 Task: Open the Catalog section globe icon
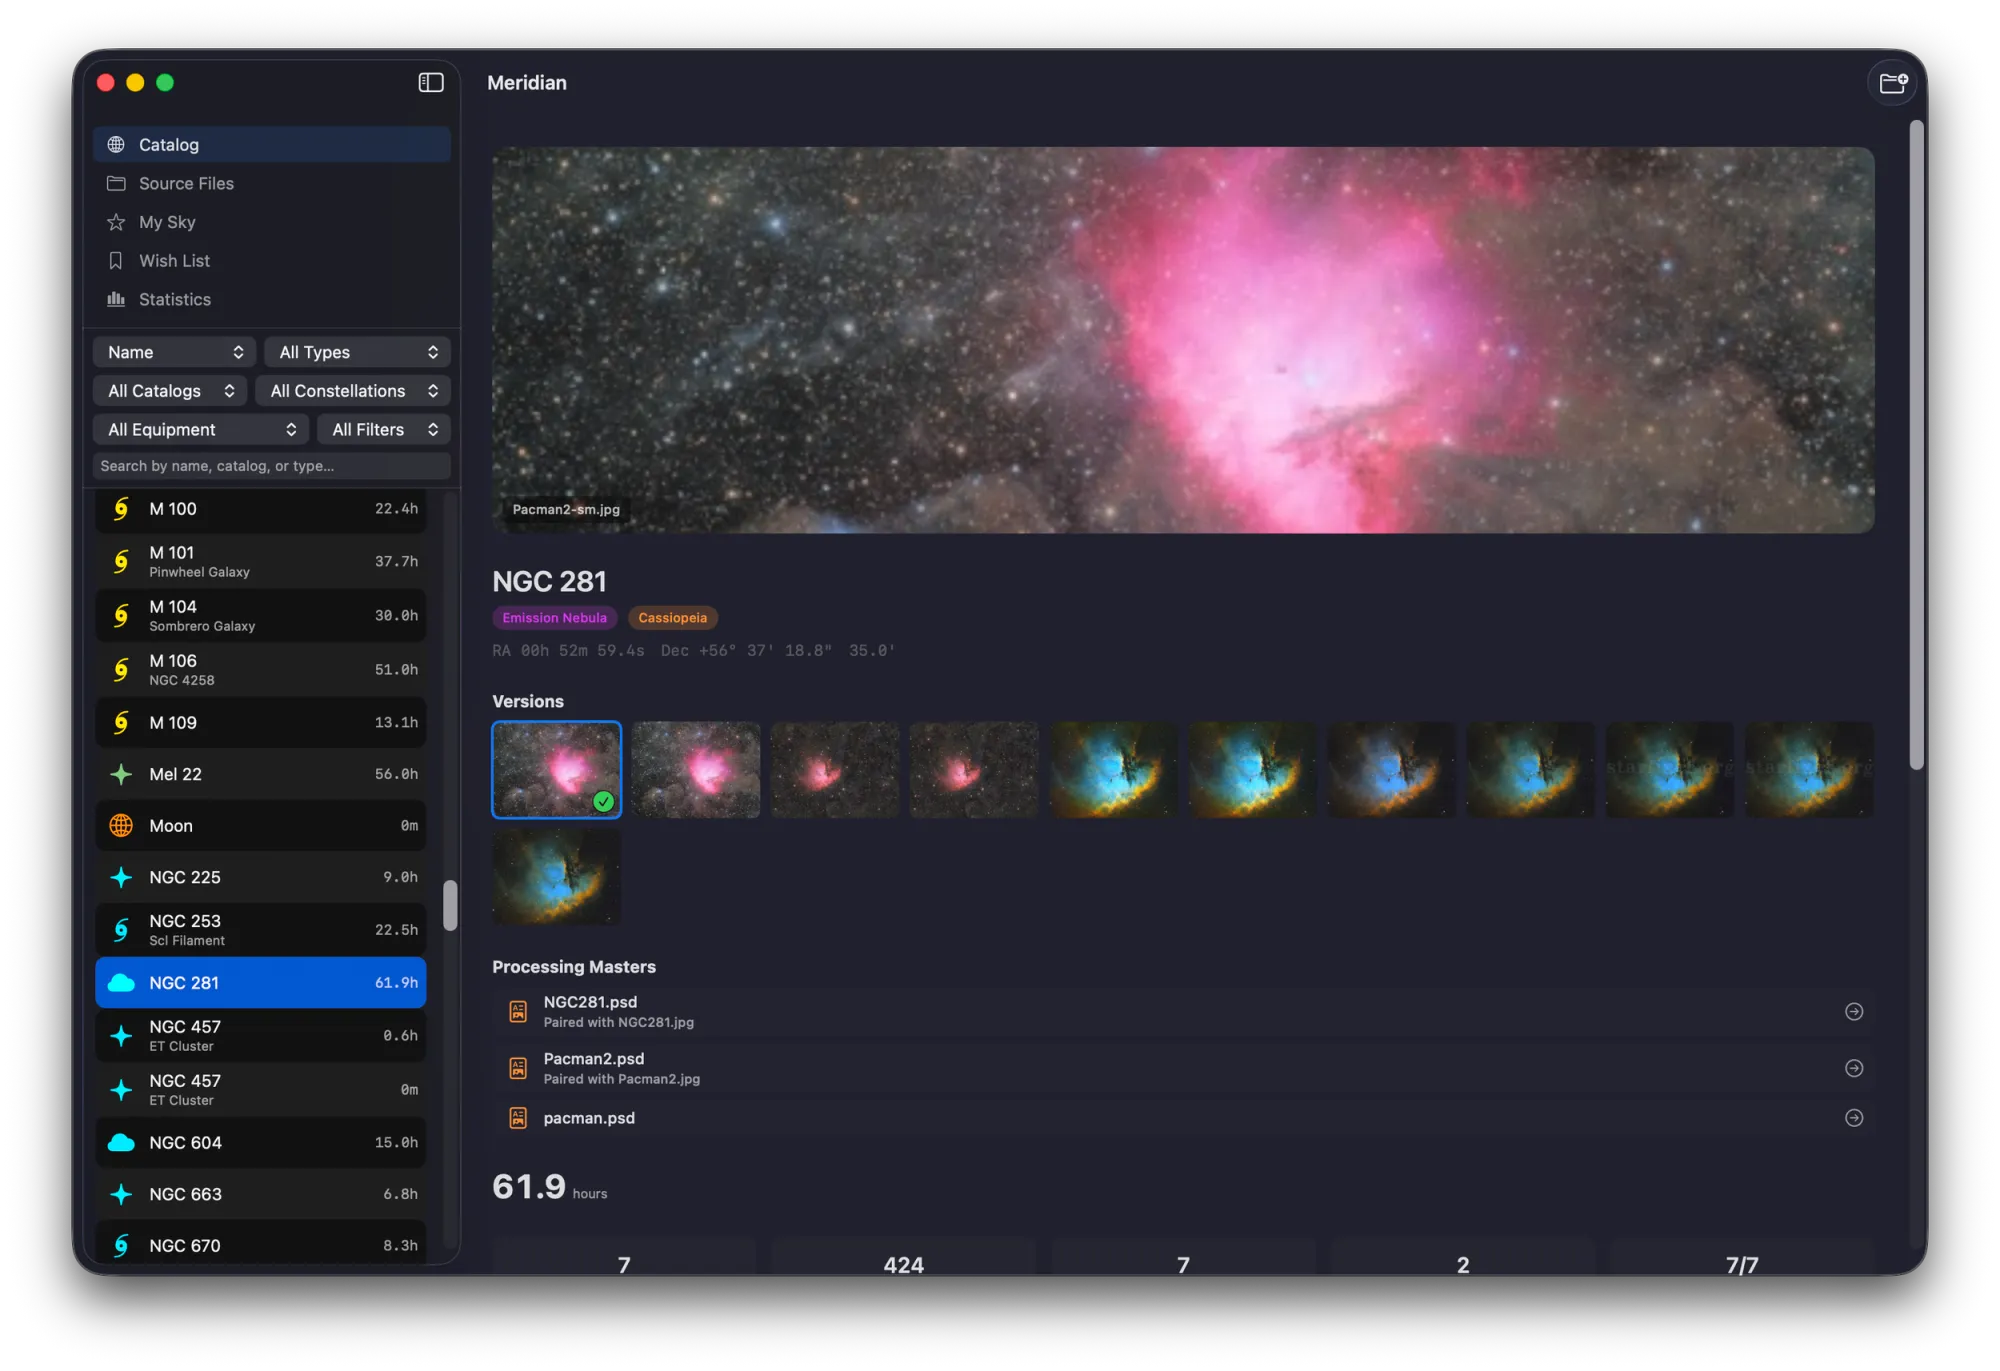point(116,144)
